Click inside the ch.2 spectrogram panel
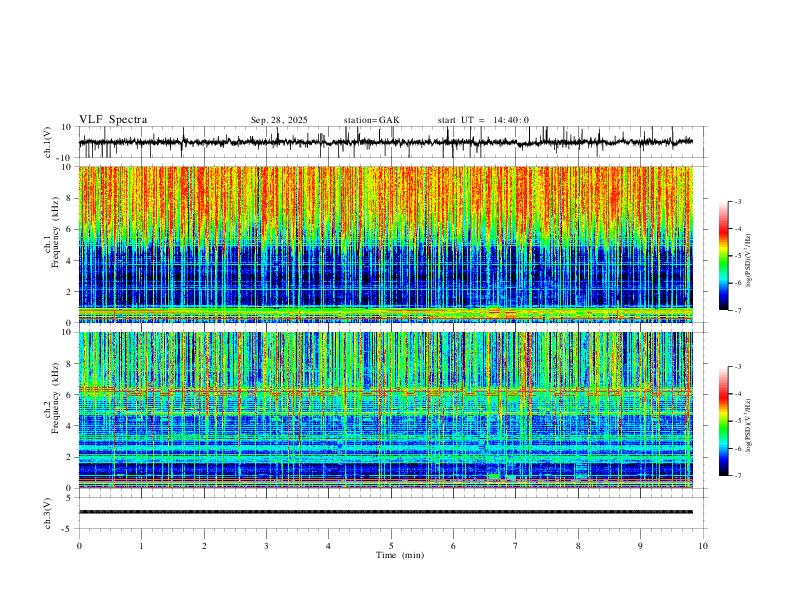Screen dimensions: 792x612 386,410
